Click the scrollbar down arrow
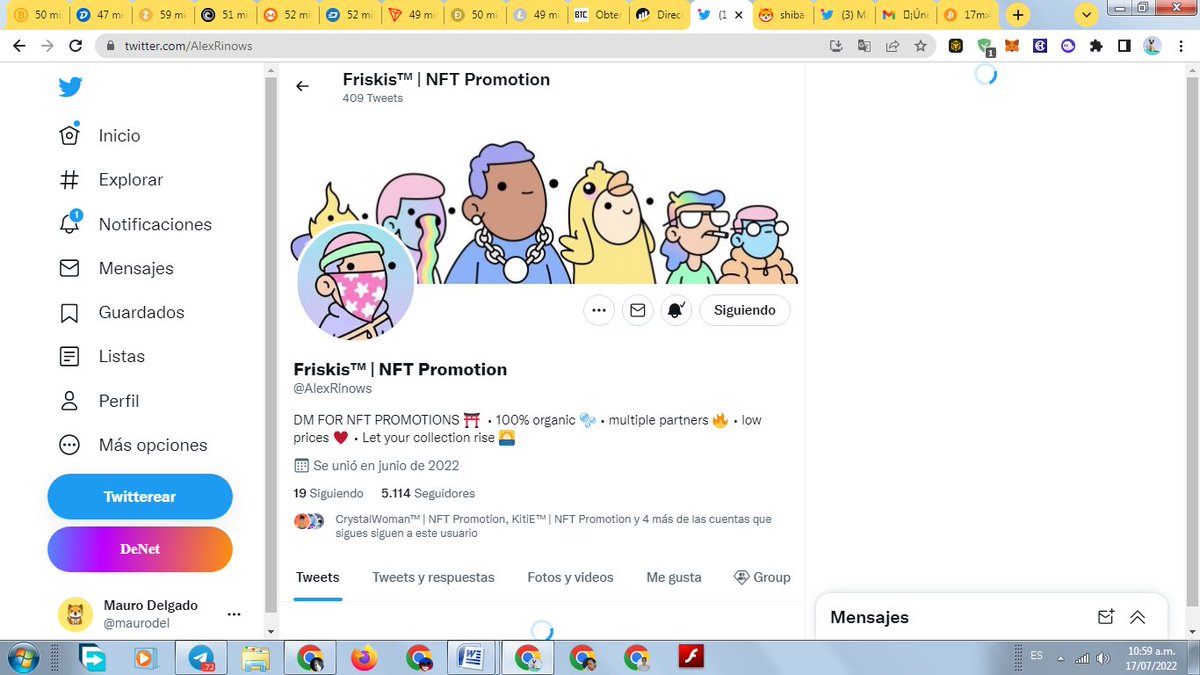Image resolution: width=1200 pixels, height=675 pixels. 269,632
